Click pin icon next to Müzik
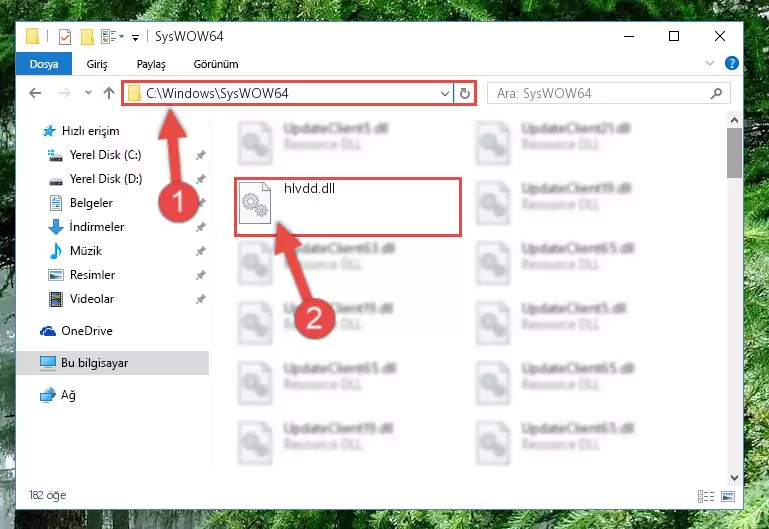Viewport: 769px width, 529px height. pyautogui.click(x=201, y=252)
